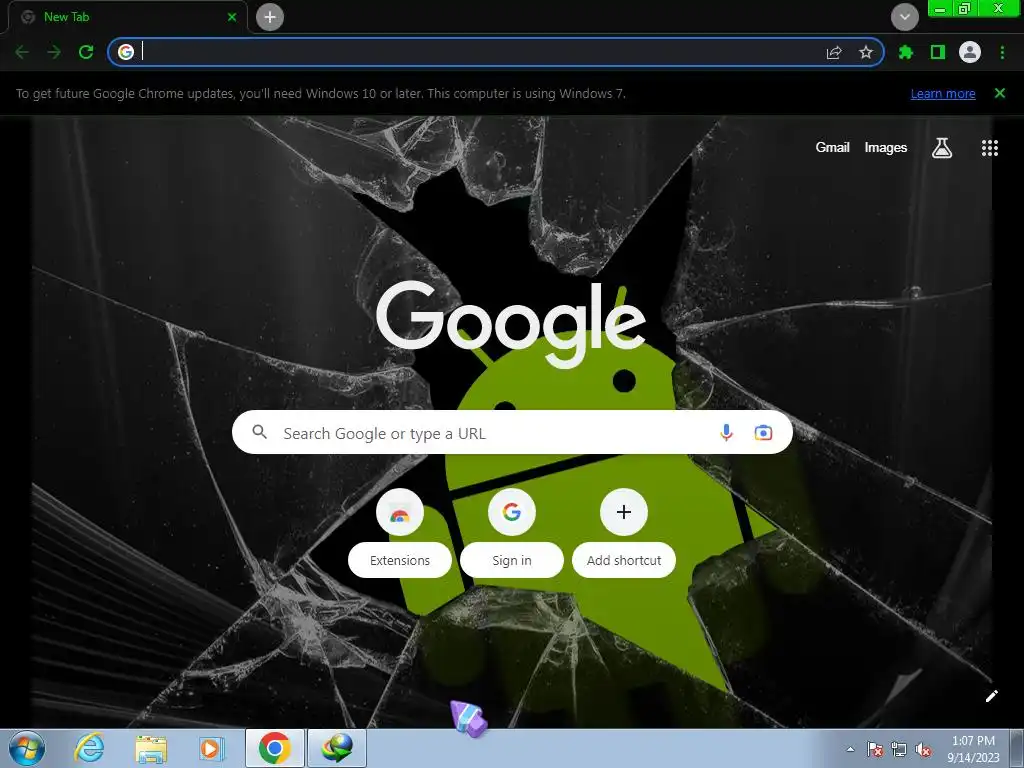
Task: Click the Learn more link
Action: (x=943, y=93)
